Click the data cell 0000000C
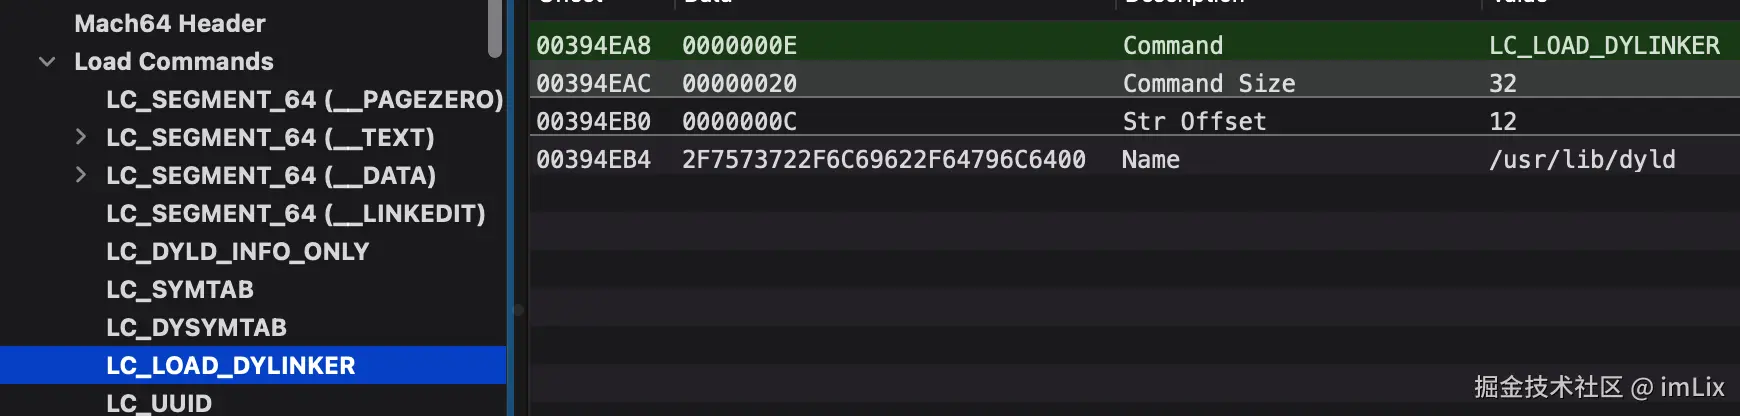 tap(739, 121)
